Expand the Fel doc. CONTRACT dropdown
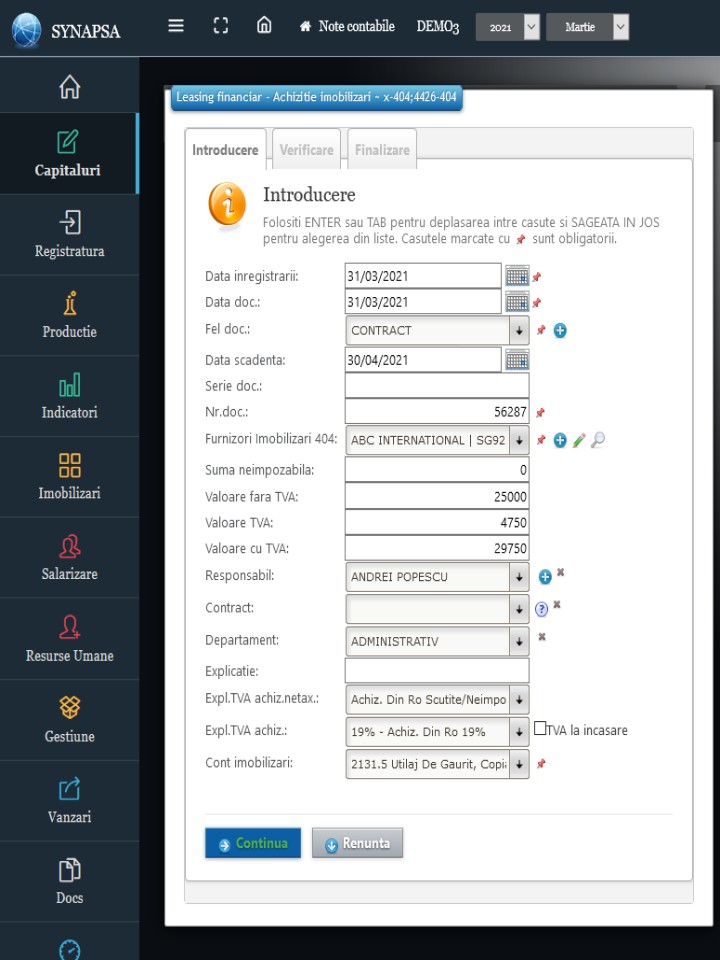720x960 pixels. click(x=437, y=331)
